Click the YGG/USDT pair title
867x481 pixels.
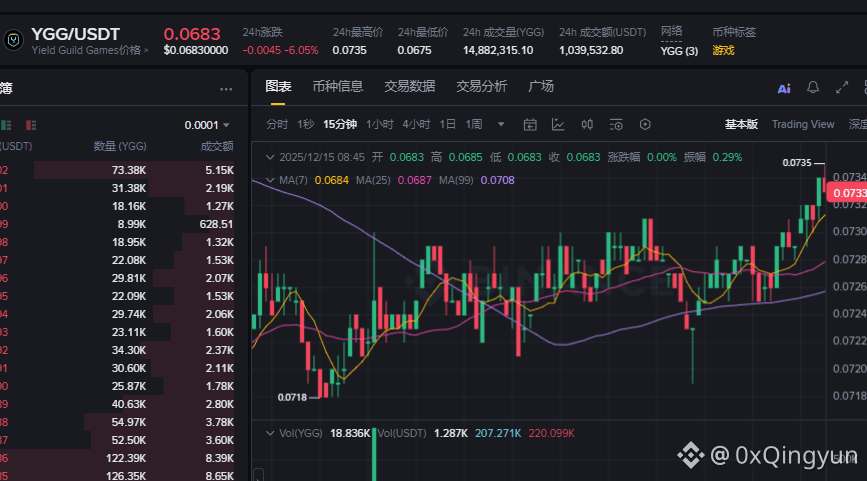point(75,34)
